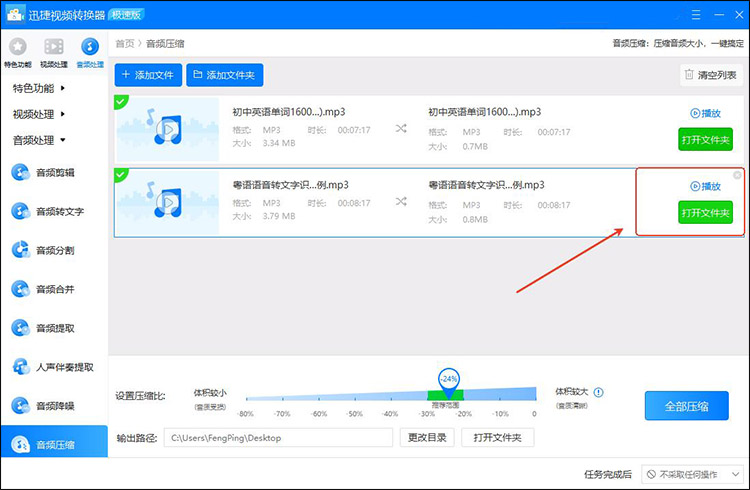Image resolution: width=750 pixels, height=490 pixels.
Task: Open the 特色功能 star icon tab
Action: coord(18,52)
